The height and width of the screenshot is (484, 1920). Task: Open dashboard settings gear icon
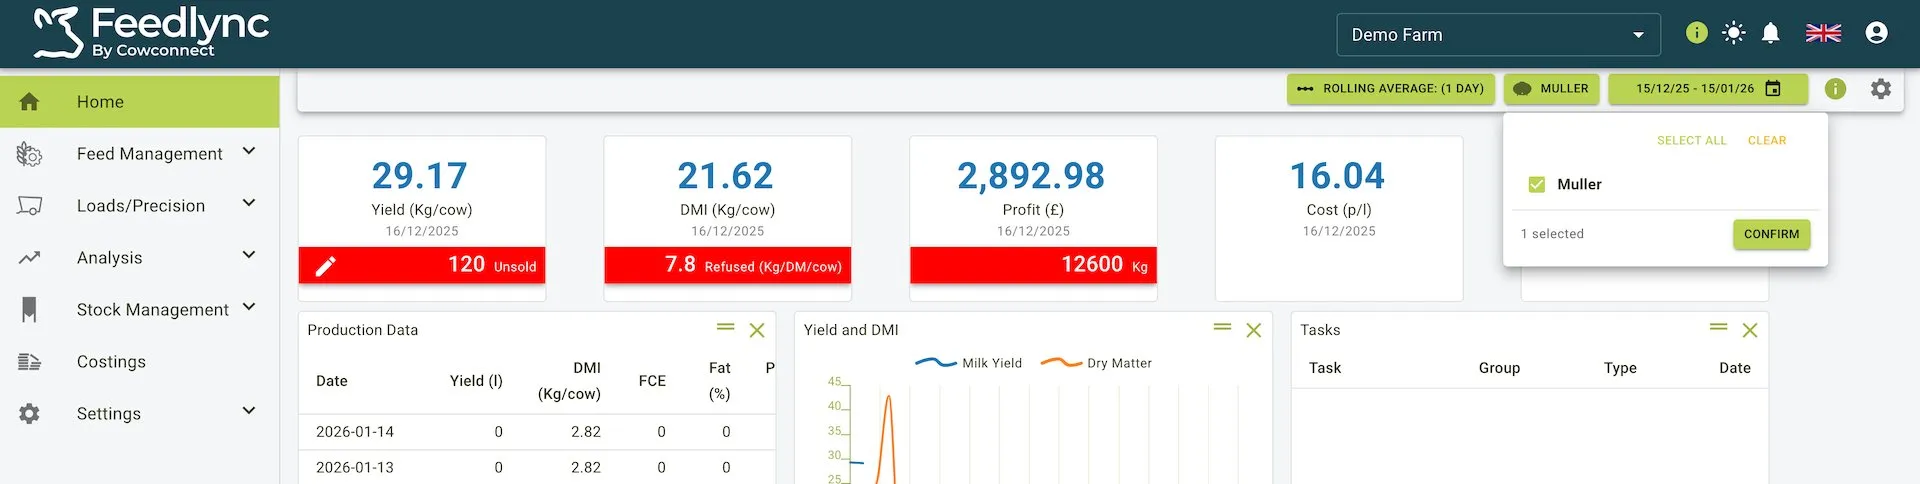pos(1881,89)
